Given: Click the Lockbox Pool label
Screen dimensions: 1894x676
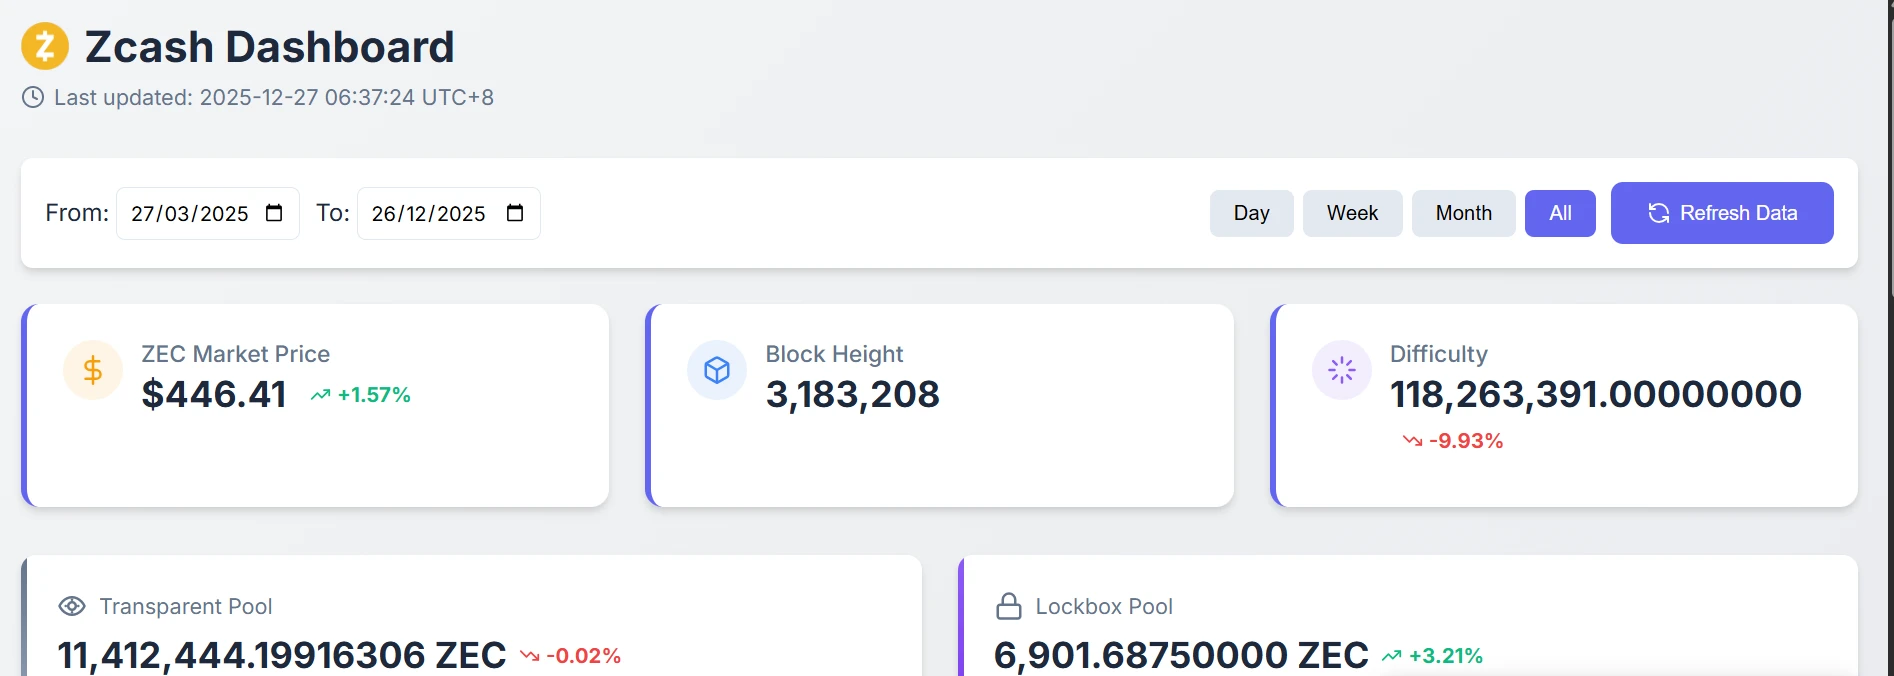Looking at the screenshot, I should pyautogui.click(x=1104, y=606).
